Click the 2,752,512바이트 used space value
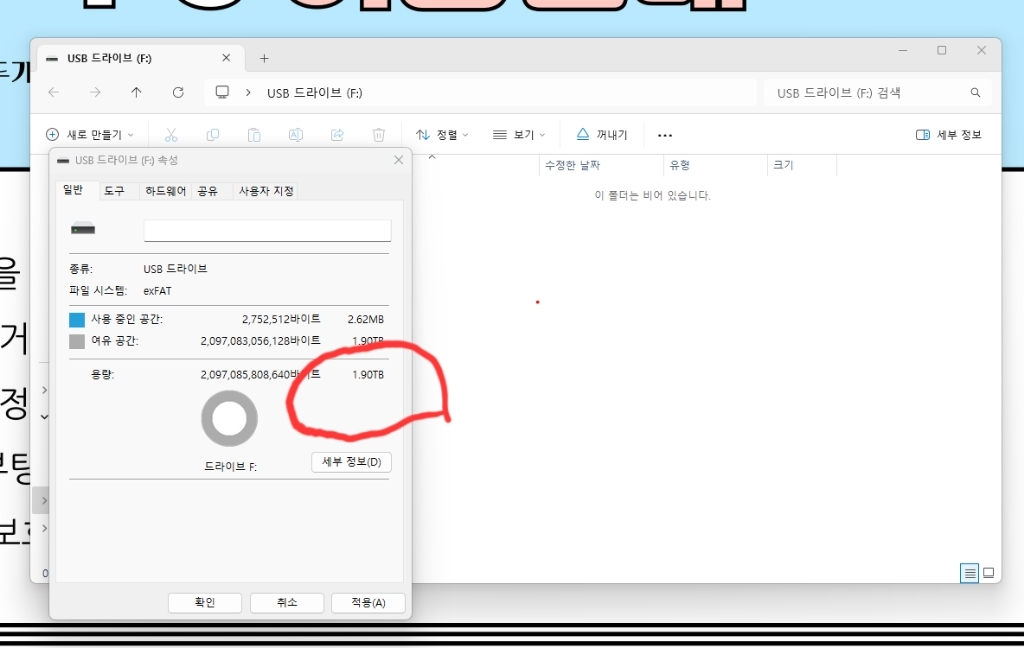The image size is (1024, 648). [x=281, y=319]
